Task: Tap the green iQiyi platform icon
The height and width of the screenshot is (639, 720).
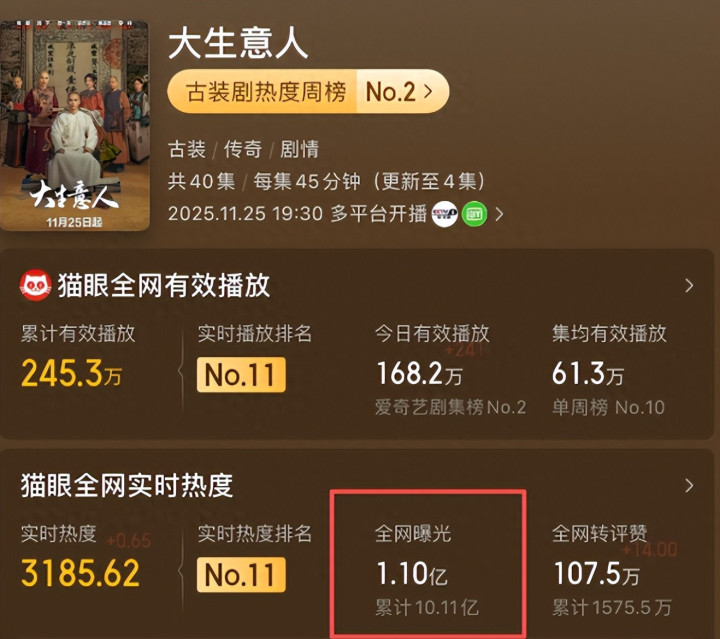Action: [x=474, y=214]
